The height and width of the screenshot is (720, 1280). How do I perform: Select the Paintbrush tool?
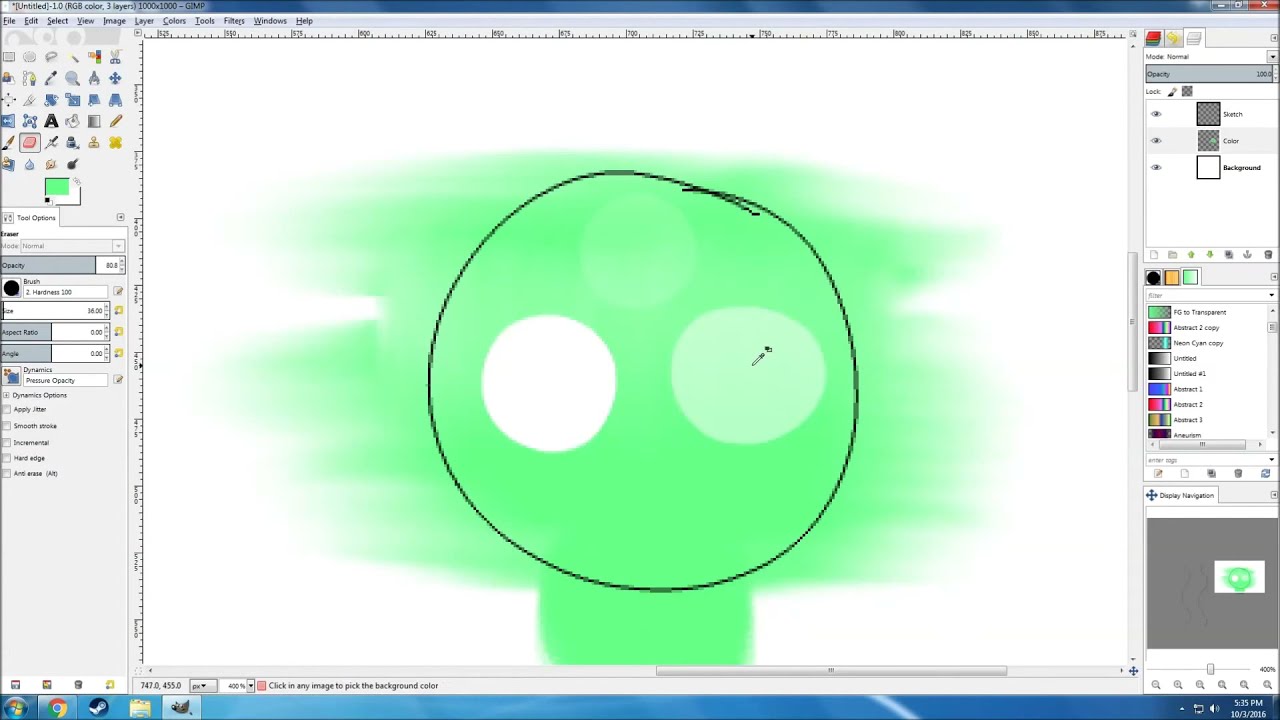pyautogui.click(x=9, y=143)
